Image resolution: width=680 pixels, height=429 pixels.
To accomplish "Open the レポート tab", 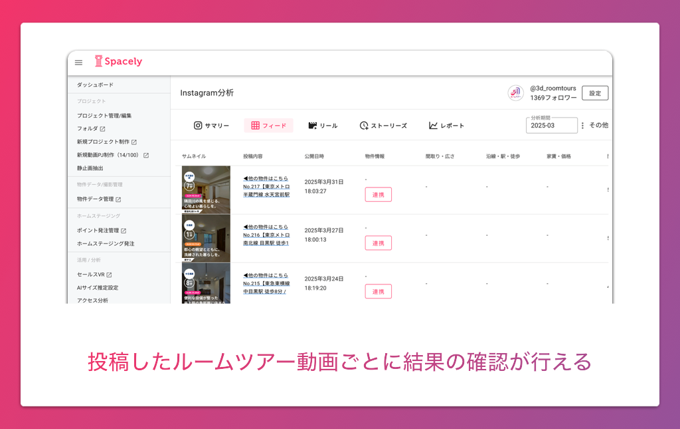I will click(446, 126).
